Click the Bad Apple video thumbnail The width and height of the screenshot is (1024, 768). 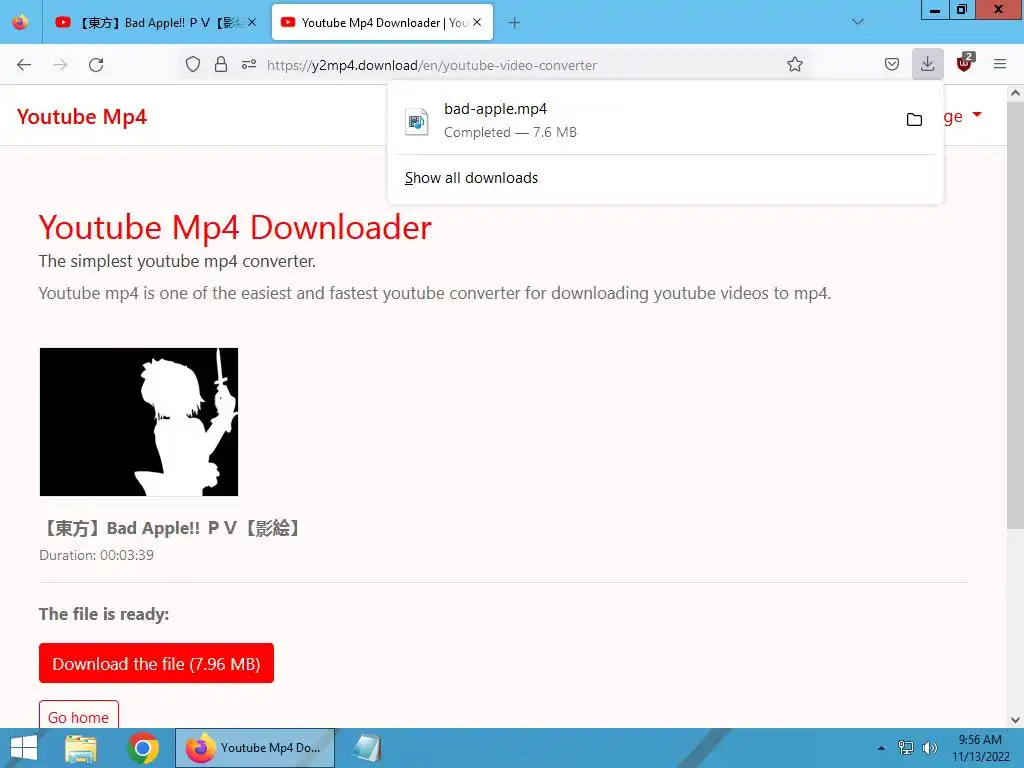coord(139,422)
